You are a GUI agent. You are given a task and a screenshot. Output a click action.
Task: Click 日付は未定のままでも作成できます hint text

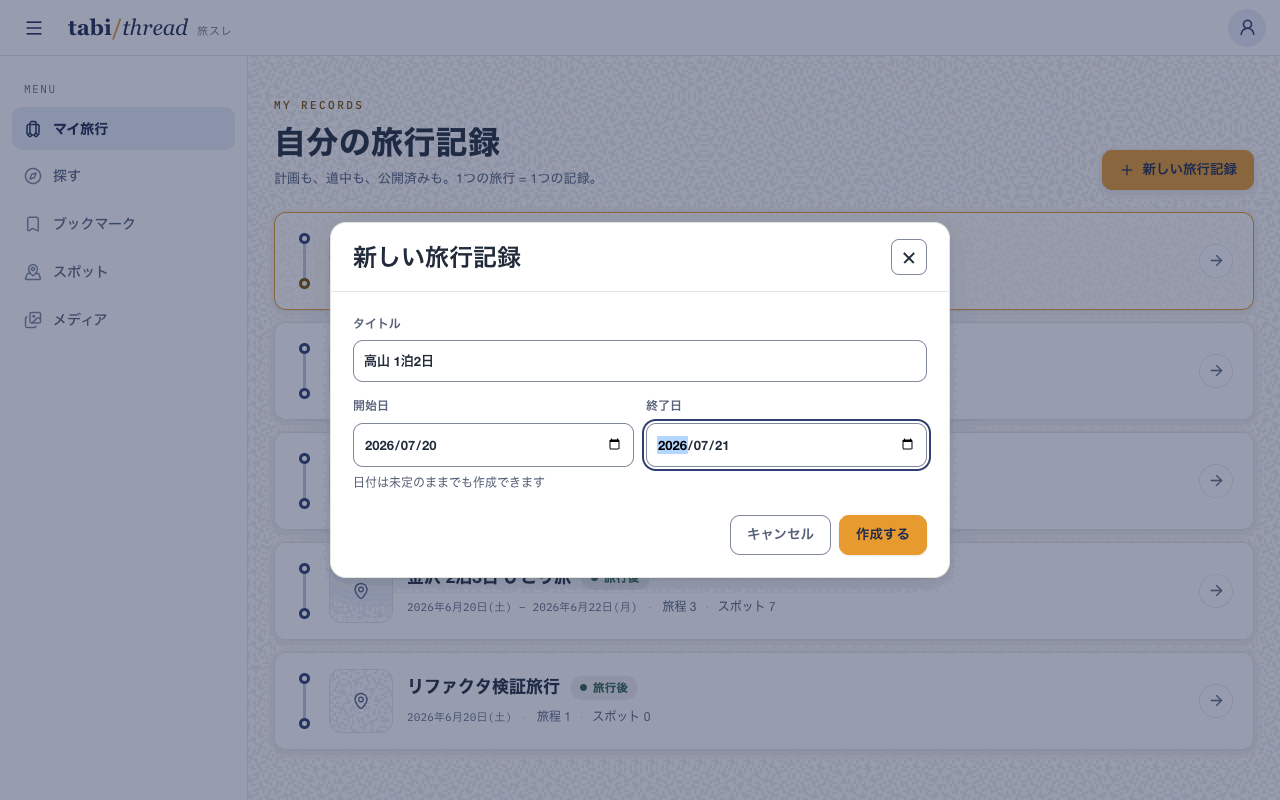(449, 482)
